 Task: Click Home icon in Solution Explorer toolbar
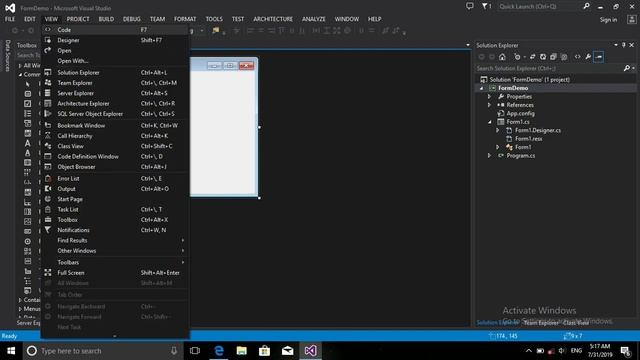pyautogui.click(x=502, y=57)
